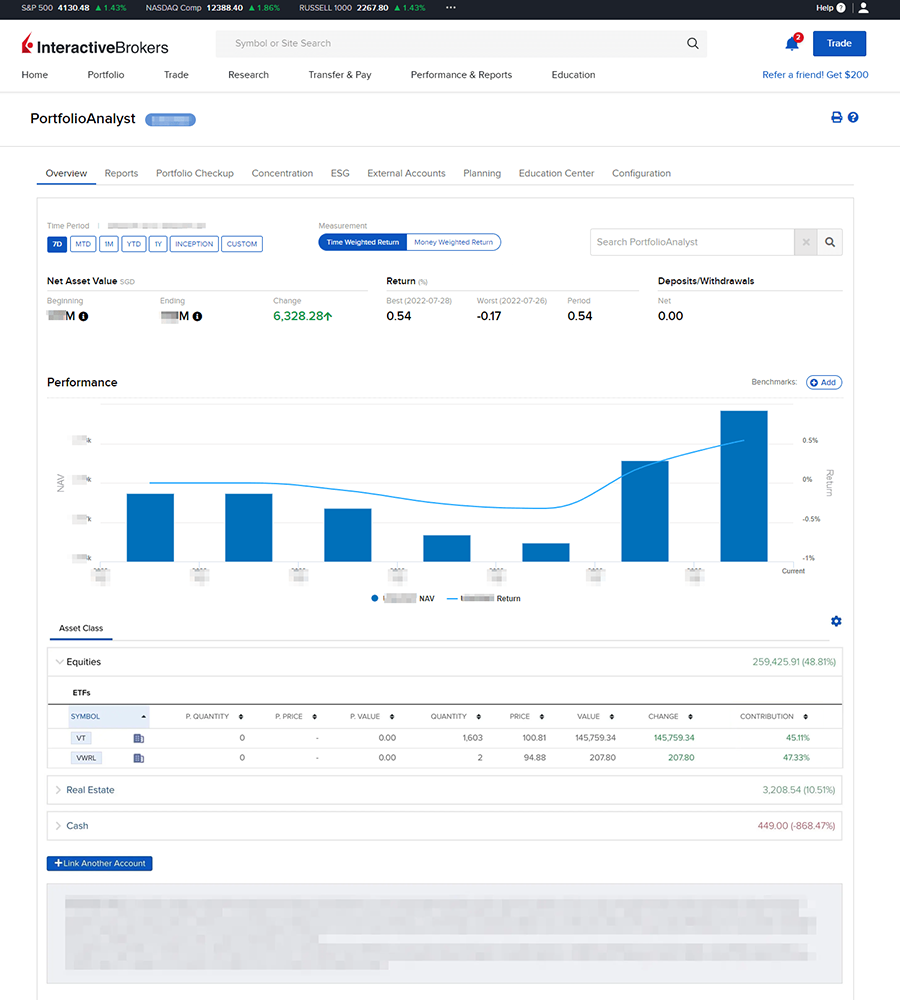
Task: Open the asset class settings gear icon
Action: [x=836, y=621]
